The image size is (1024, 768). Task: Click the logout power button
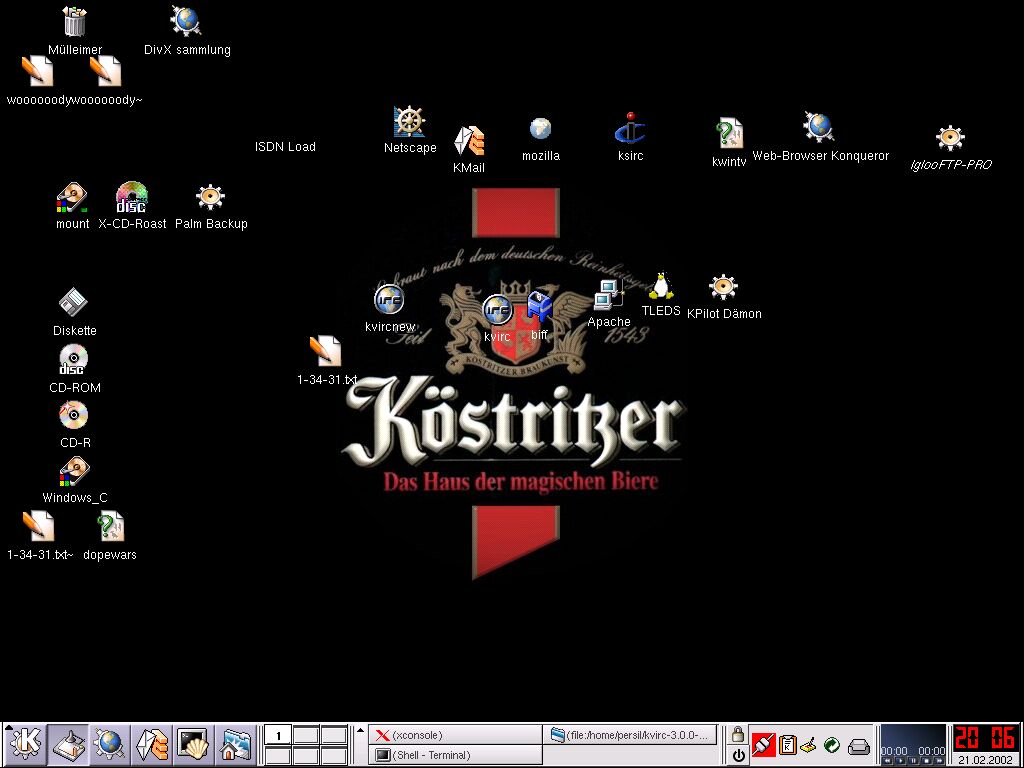[738, 755]
